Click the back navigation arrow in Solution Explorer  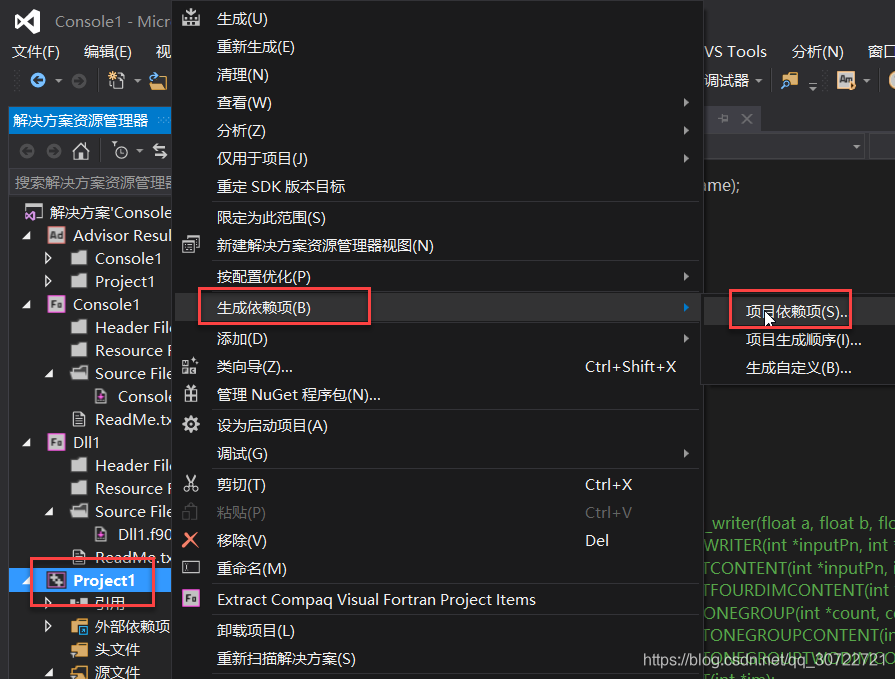click(x=27, y=151)
